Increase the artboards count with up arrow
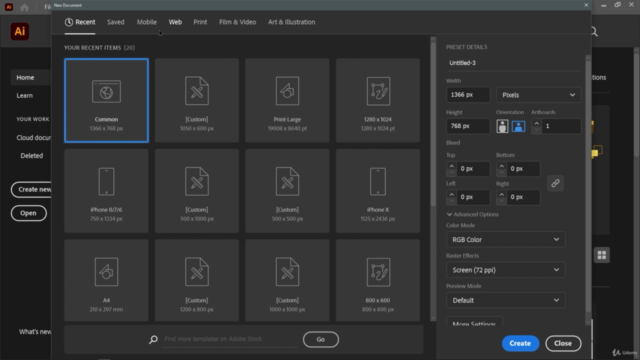Screen dimensions: 640x360 [x=536, y=123]
